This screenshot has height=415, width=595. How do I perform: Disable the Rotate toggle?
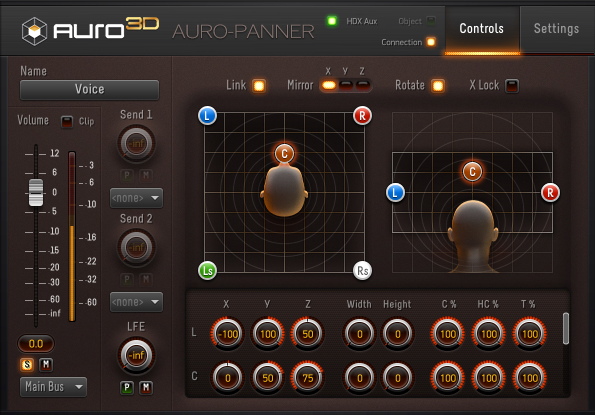point(438,86)
